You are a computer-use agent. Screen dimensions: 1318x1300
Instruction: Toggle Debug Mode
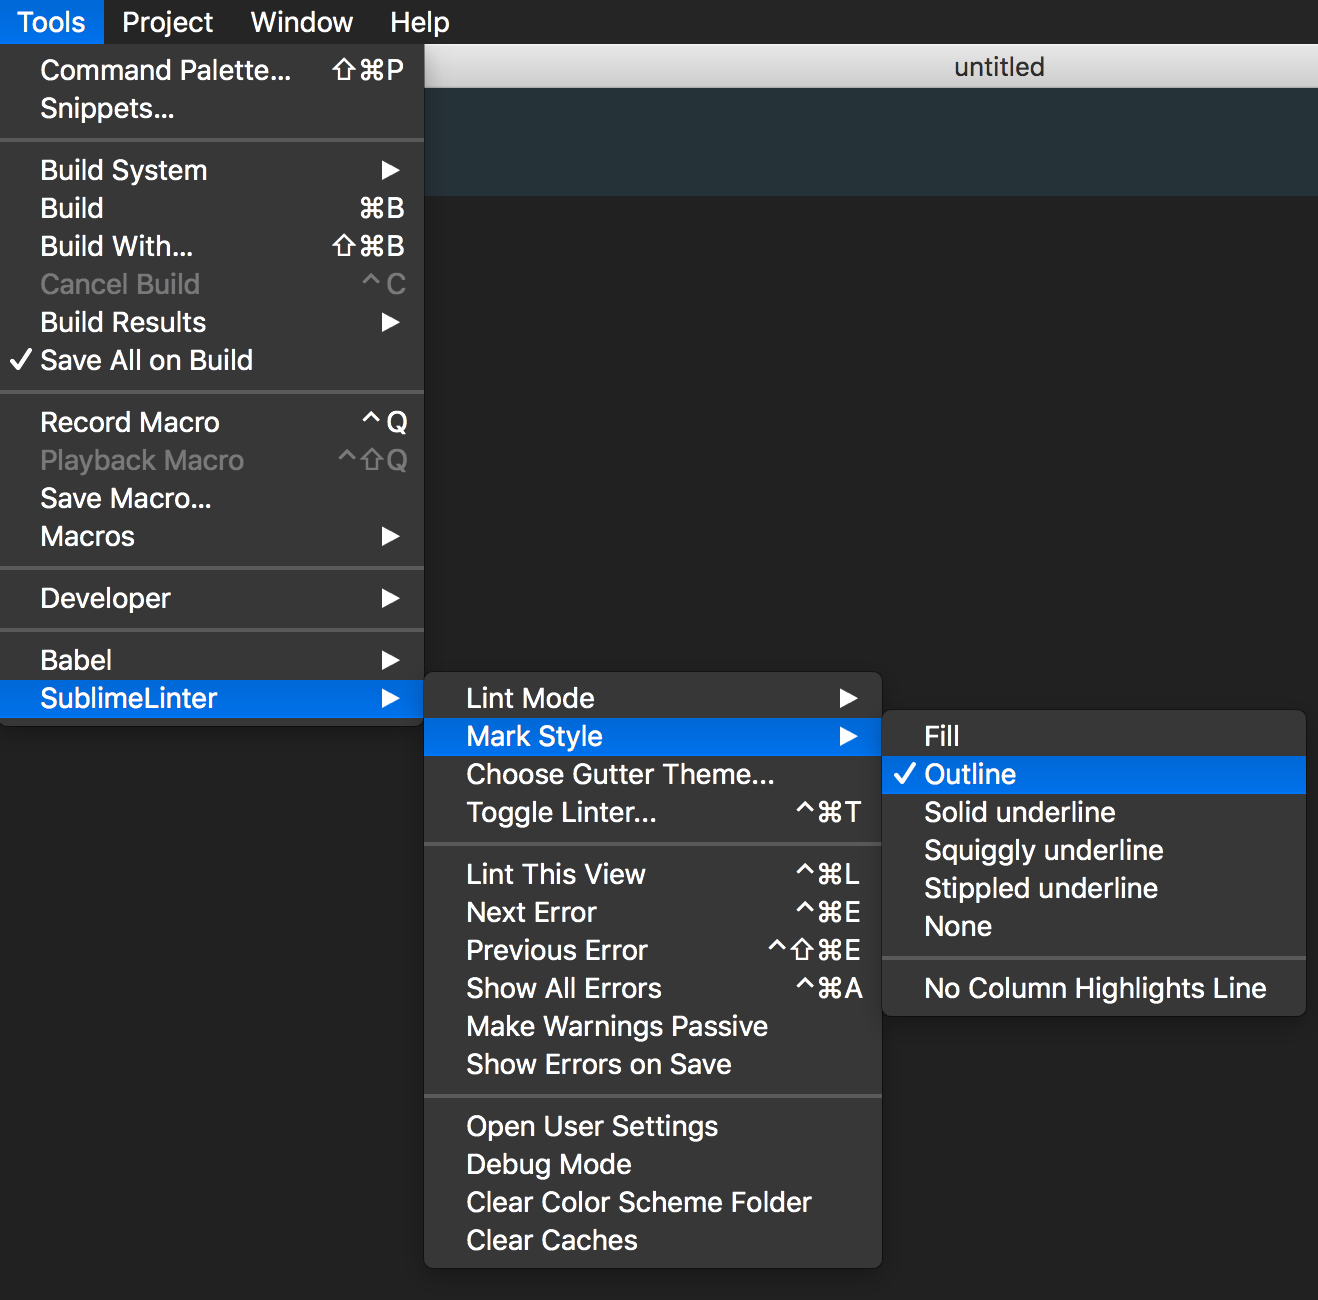[x=653, y=1164]
